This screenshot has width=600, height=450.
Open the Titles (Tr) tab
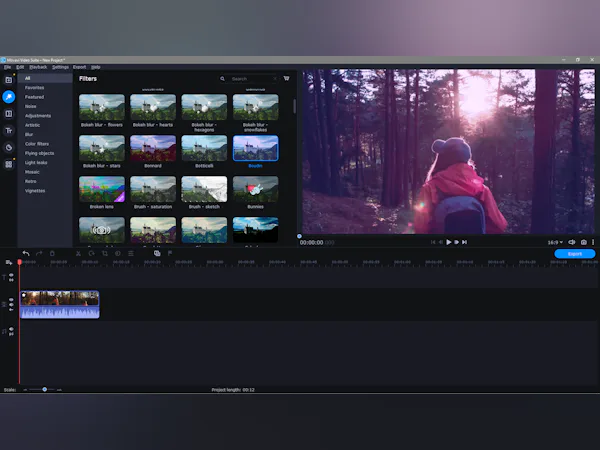pos(8,130)
